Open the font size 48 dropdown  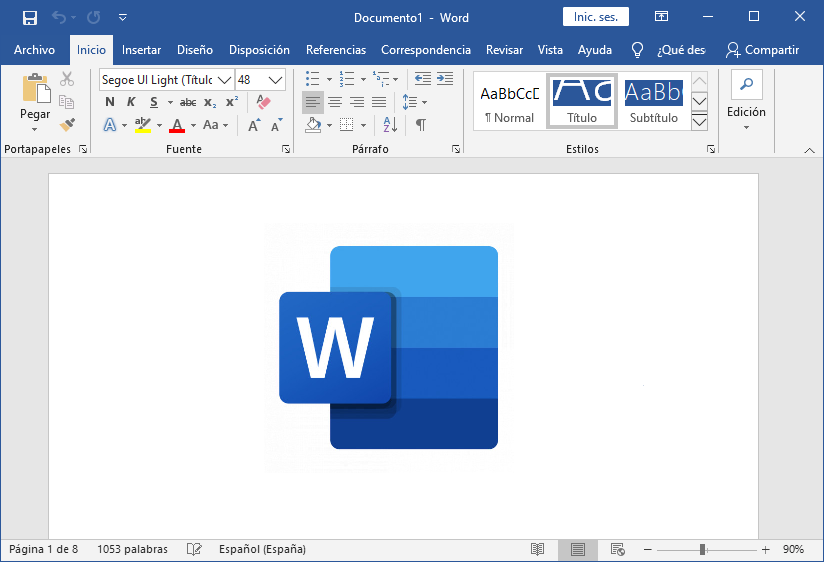pos(275,80)
